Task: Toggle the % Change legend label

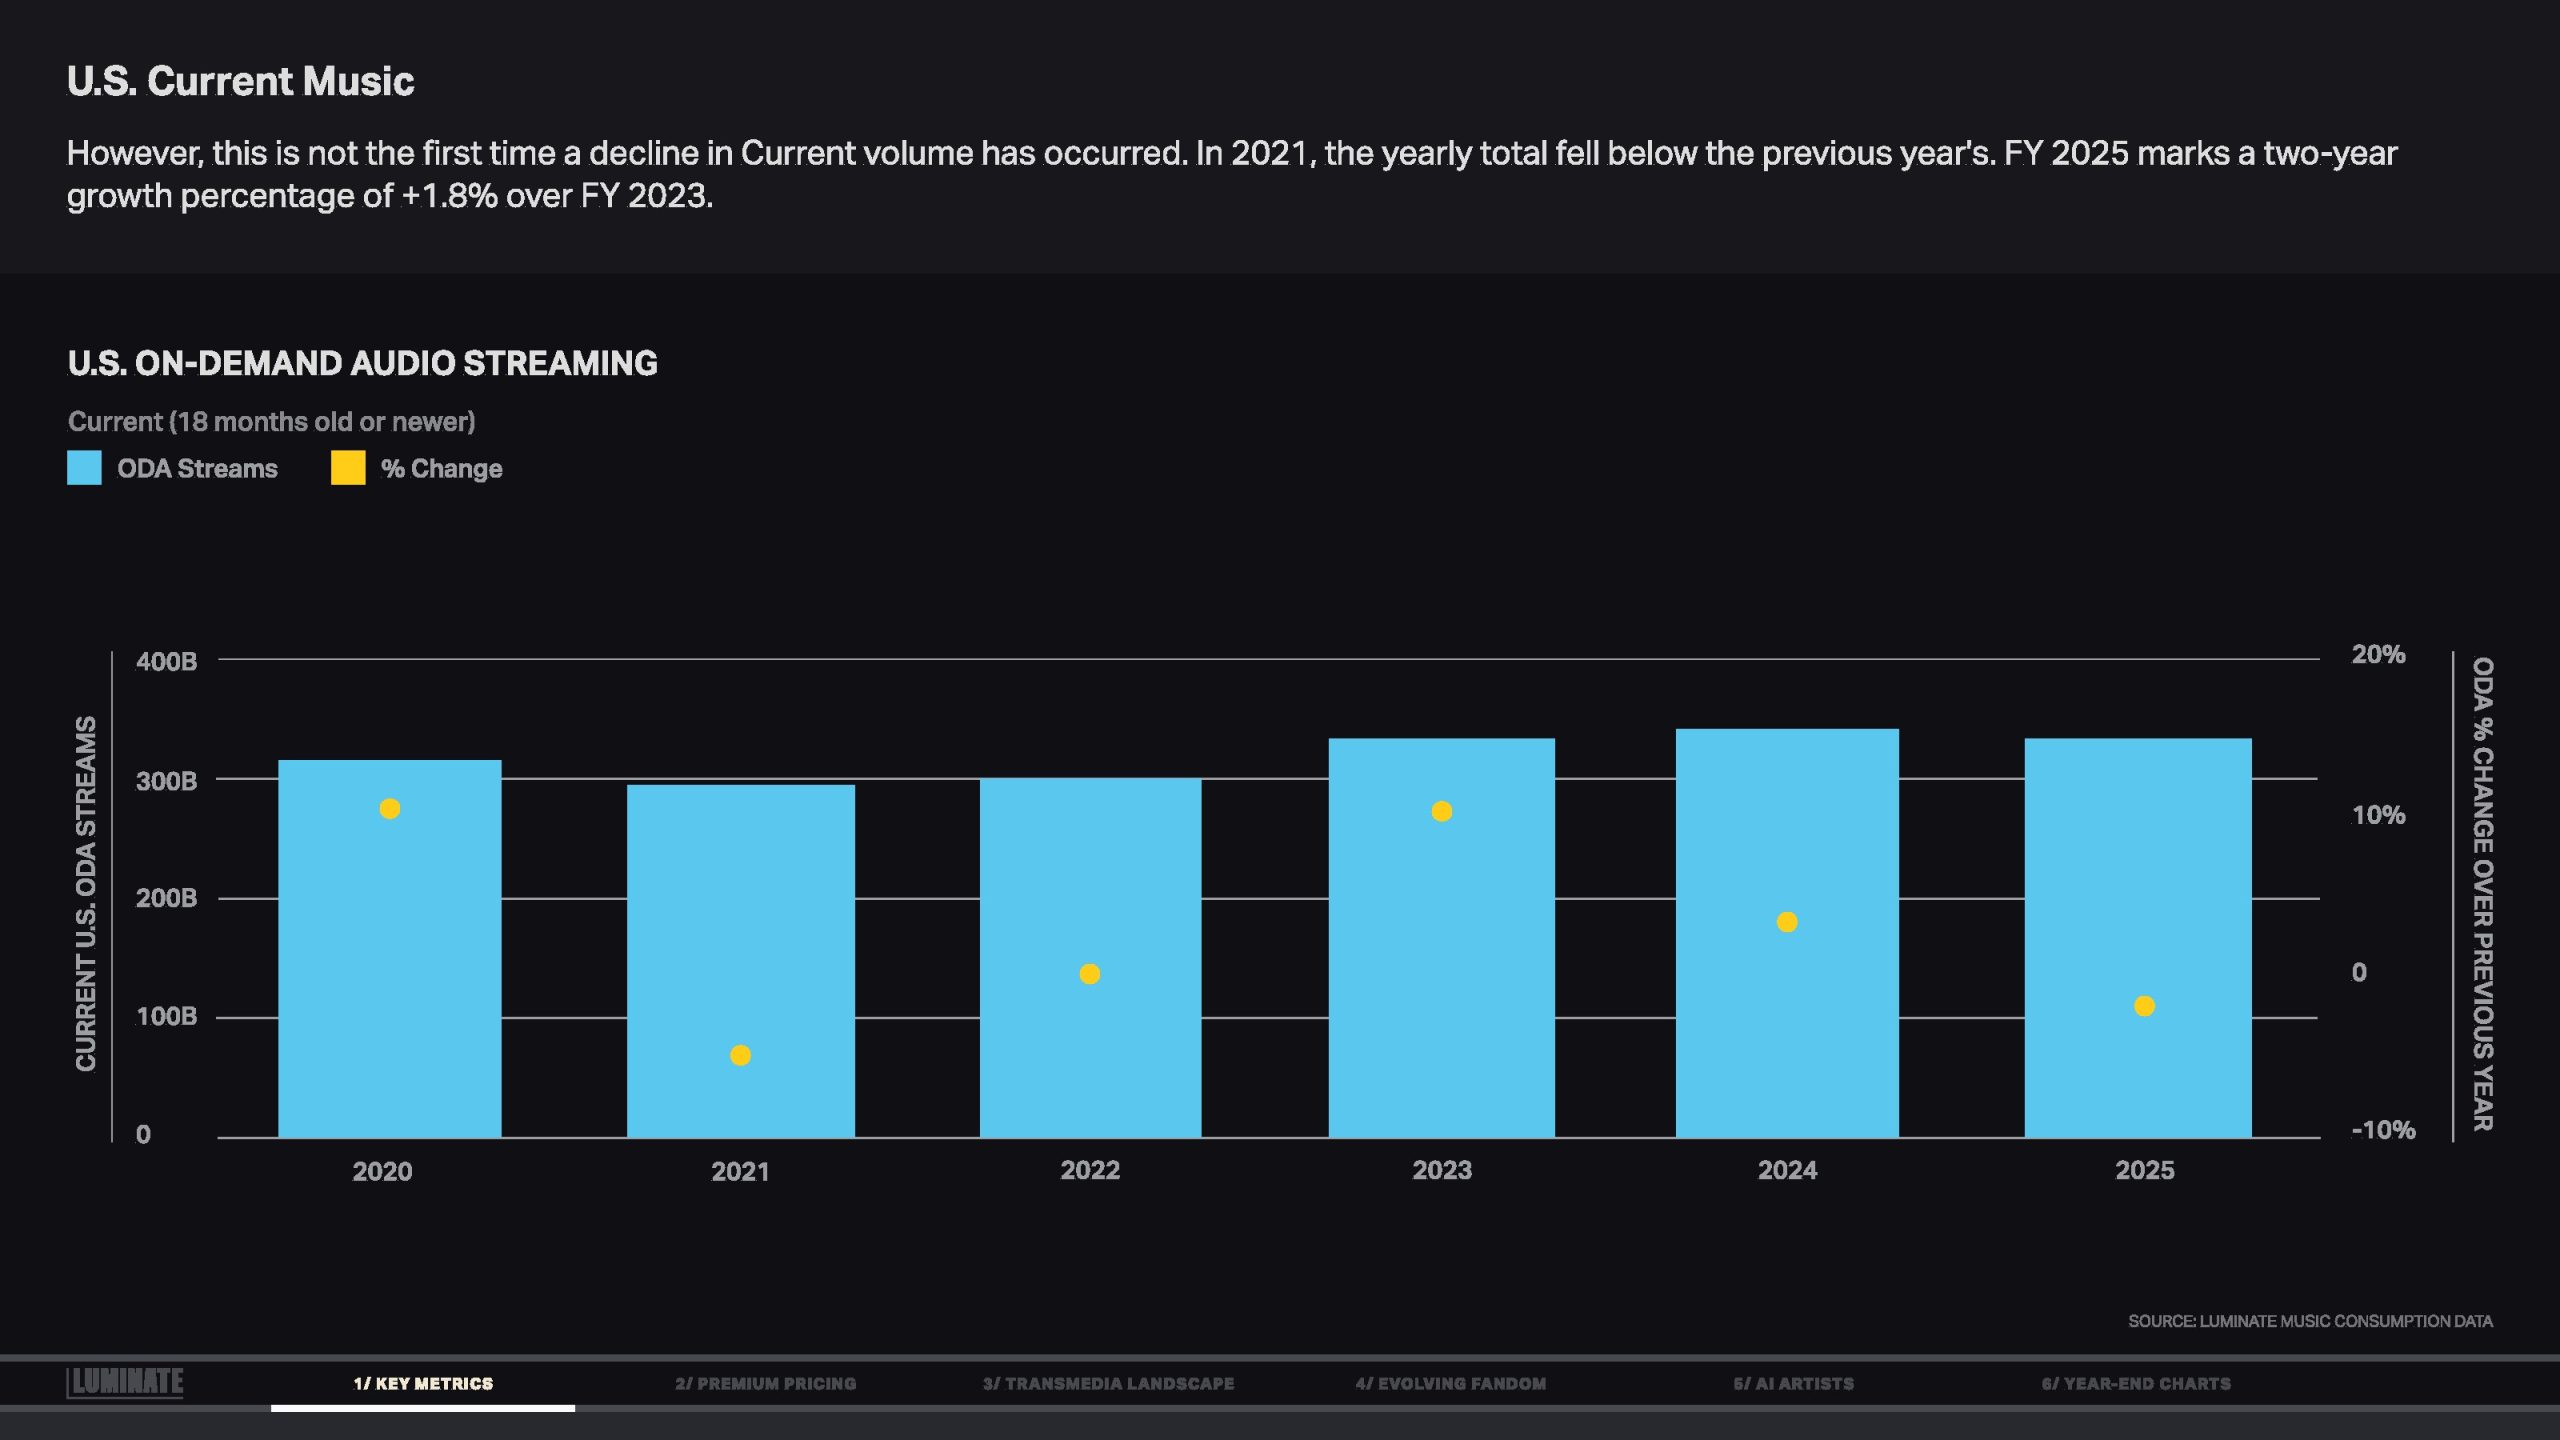Action: click(x=441, y=469)
